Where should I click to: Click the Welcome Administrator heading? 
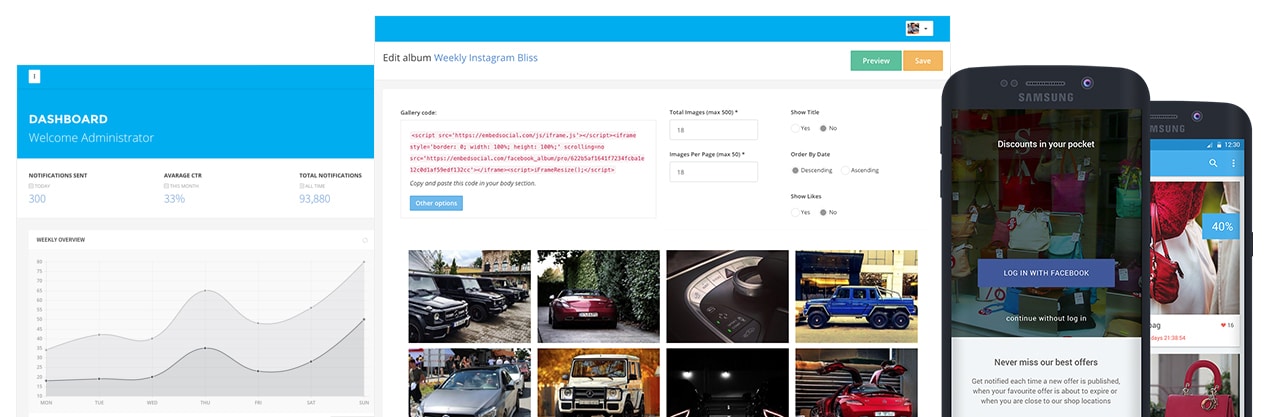(91, 138)
